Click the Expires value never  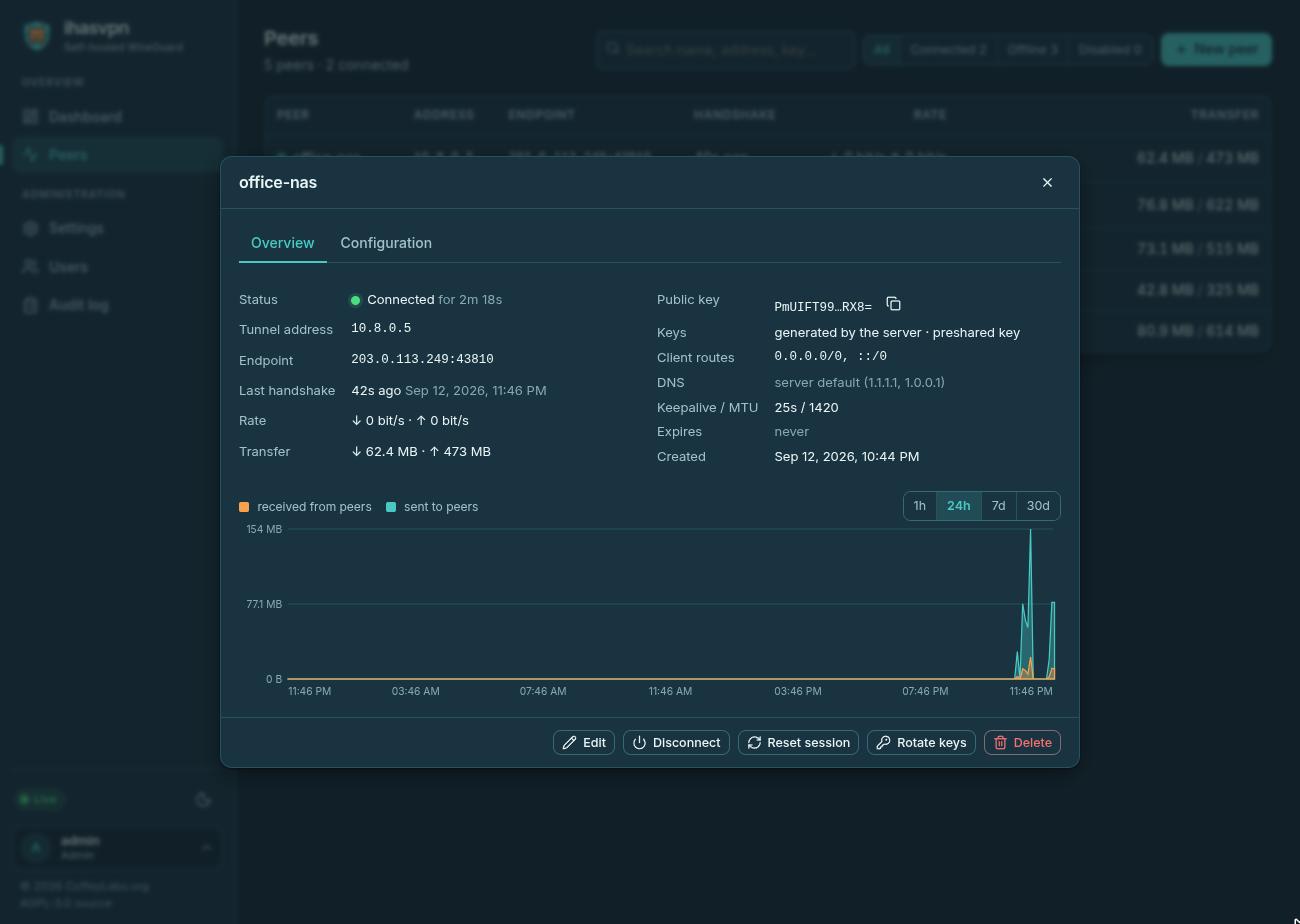point(791,431)
